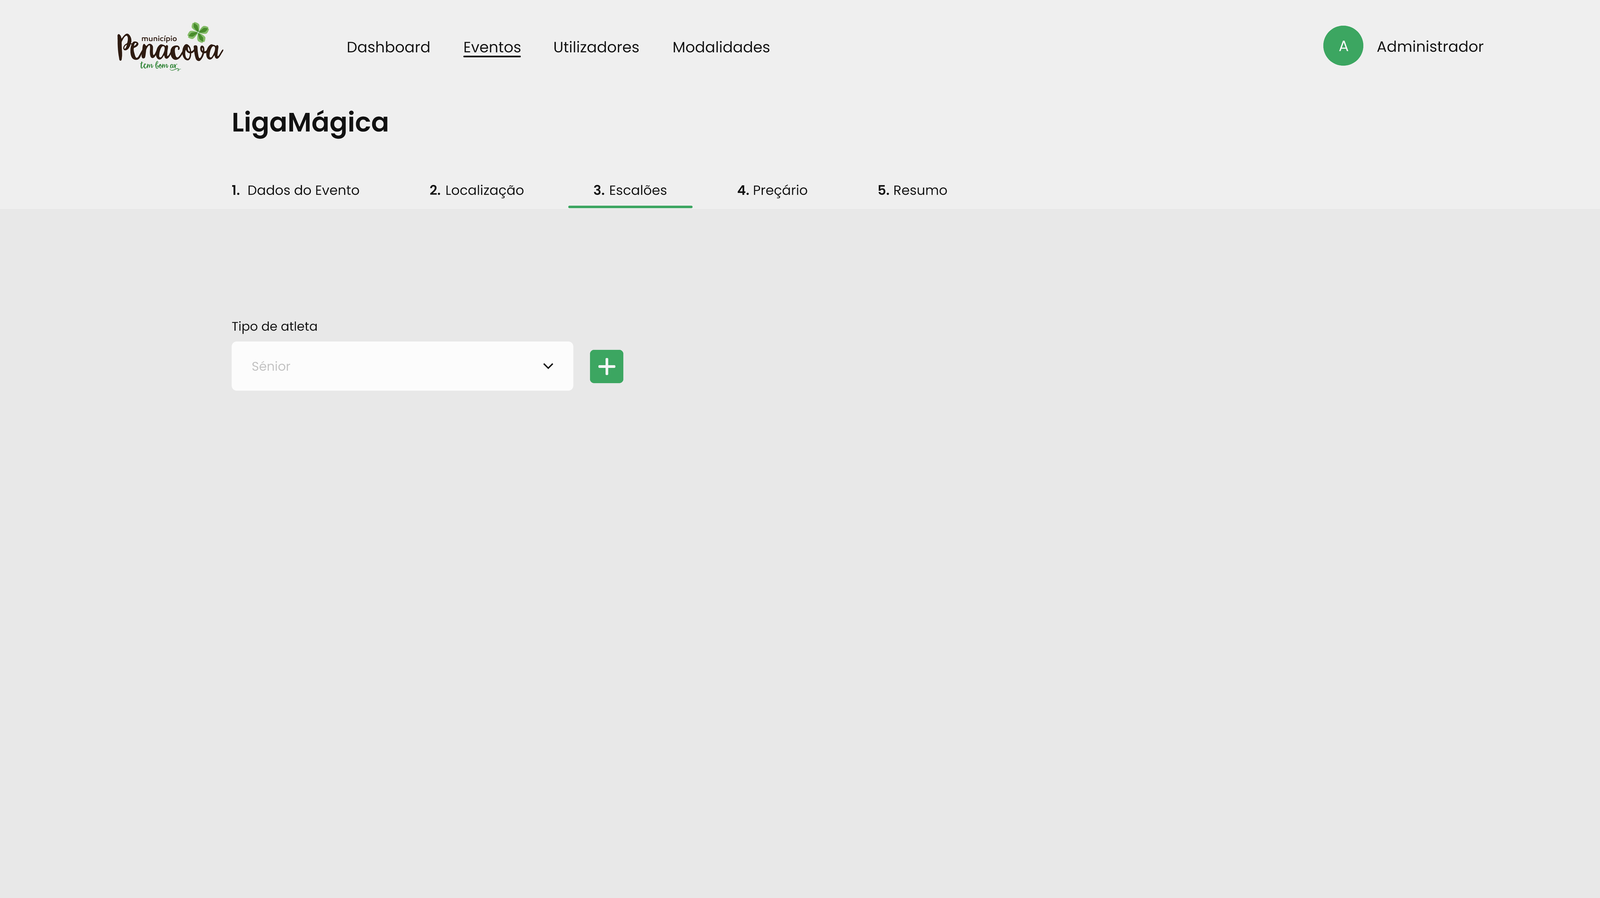Click the Município Penacova logo

169,48
